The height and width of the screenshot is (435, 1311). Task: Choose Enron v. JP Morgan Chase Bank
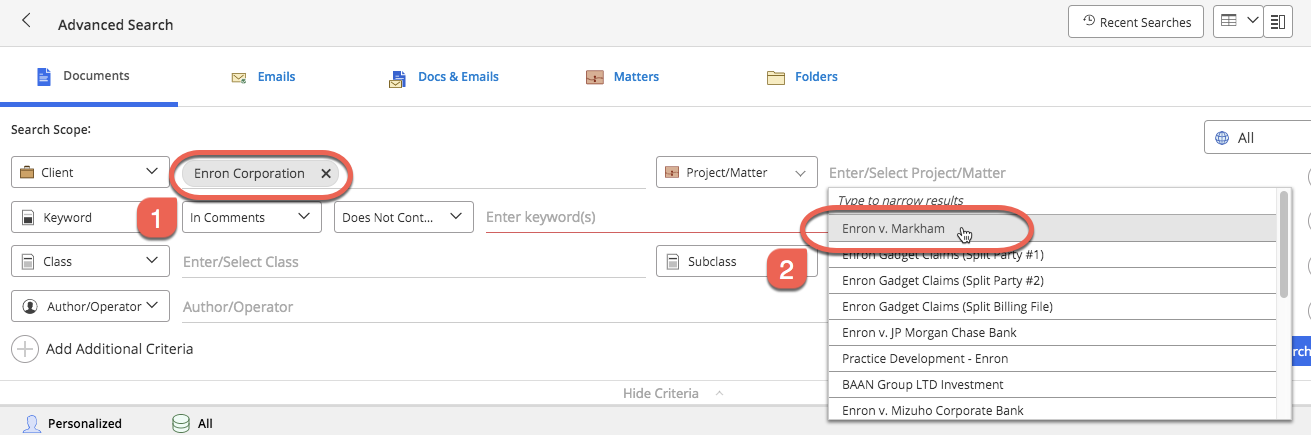[929, 332]
